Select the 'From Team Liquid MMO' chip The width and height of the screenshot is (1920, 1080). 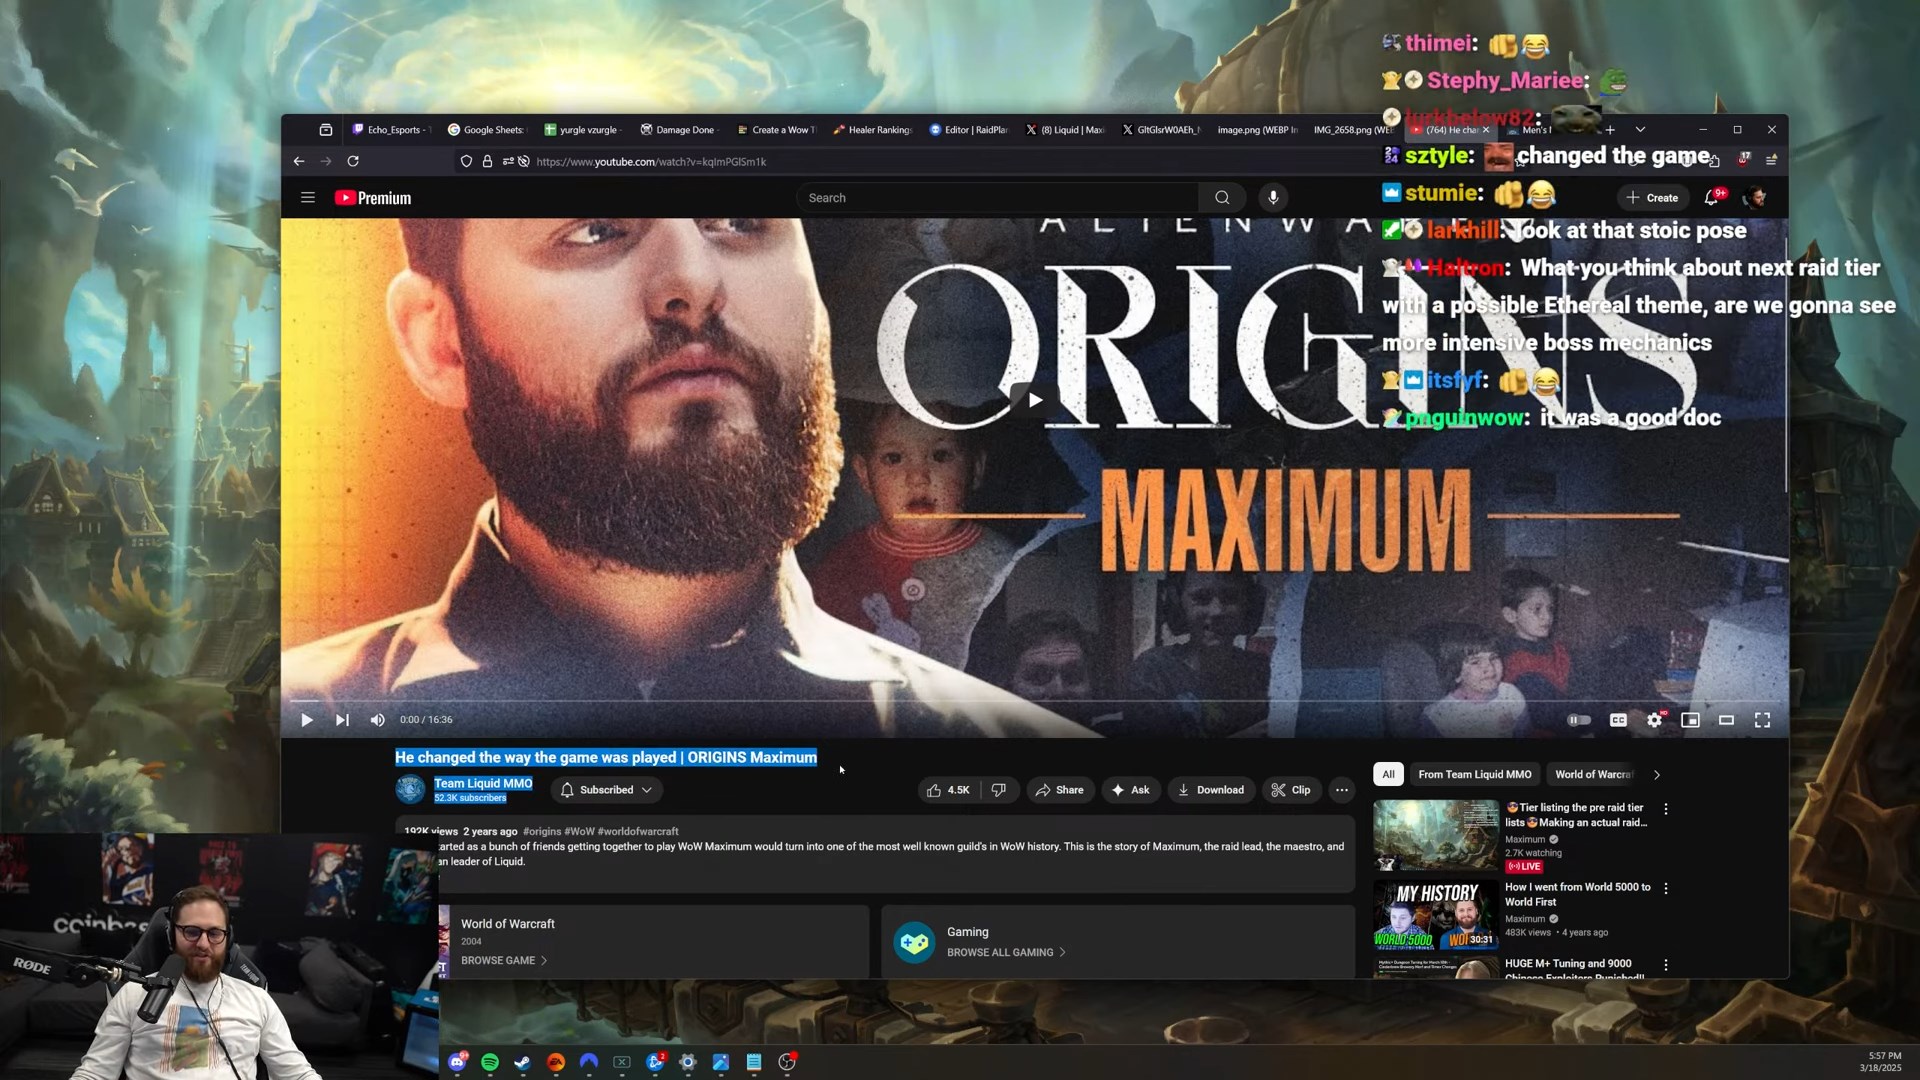1474,775
